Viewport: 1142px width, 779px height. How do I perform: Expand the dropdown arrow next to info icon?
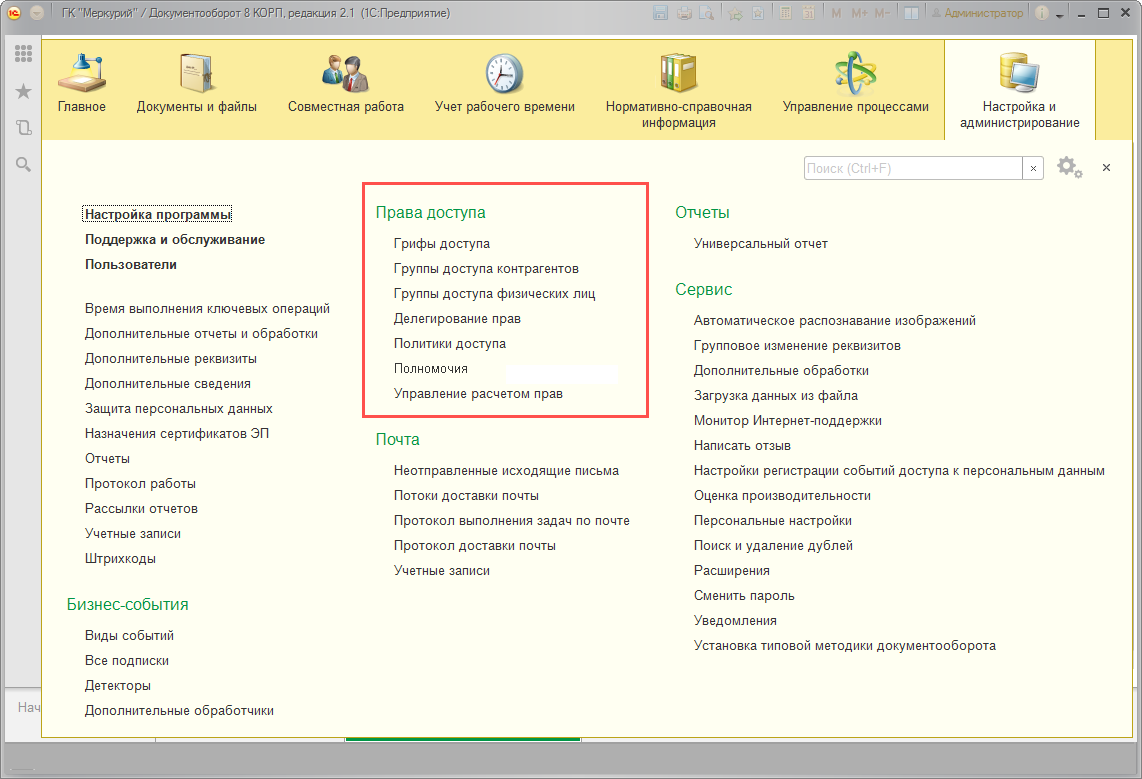[1061, 14]
